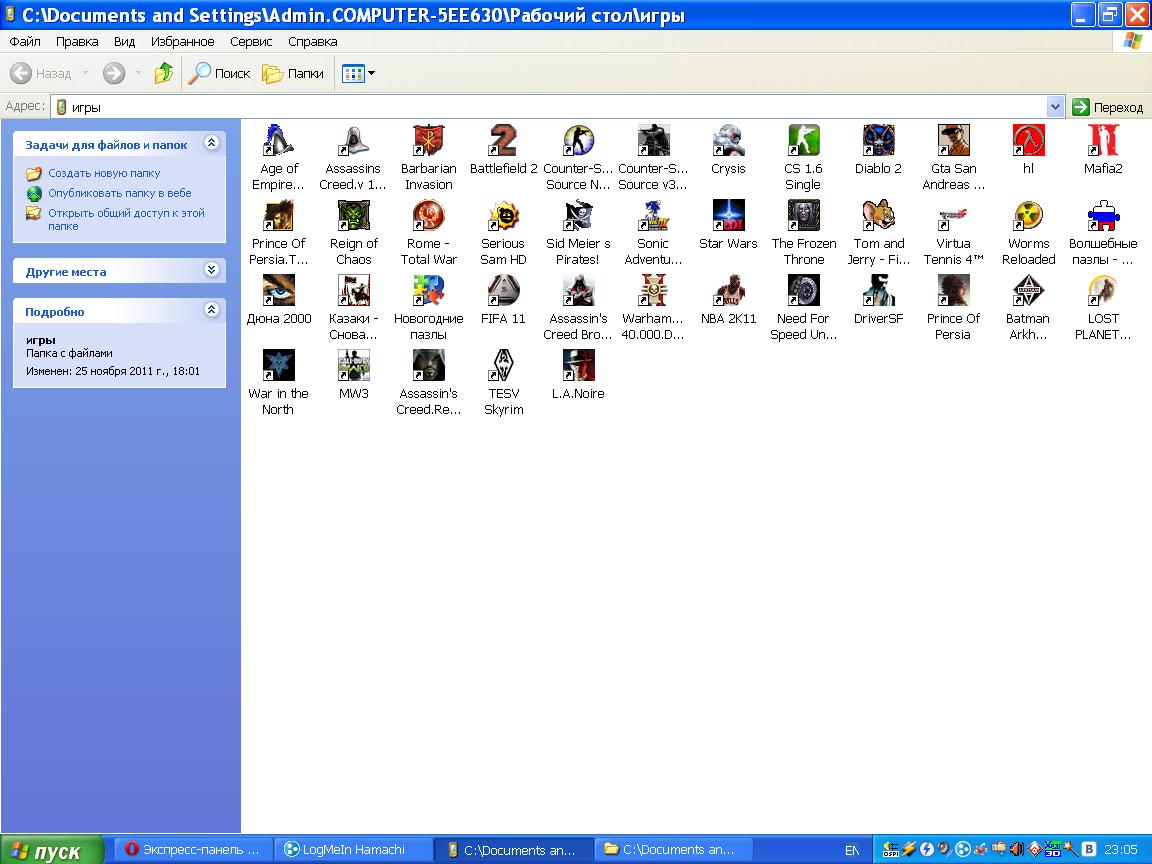
Task: Select the Gta San Andreas shortcut
Action: pyautogui.click(x=953, y=140)
